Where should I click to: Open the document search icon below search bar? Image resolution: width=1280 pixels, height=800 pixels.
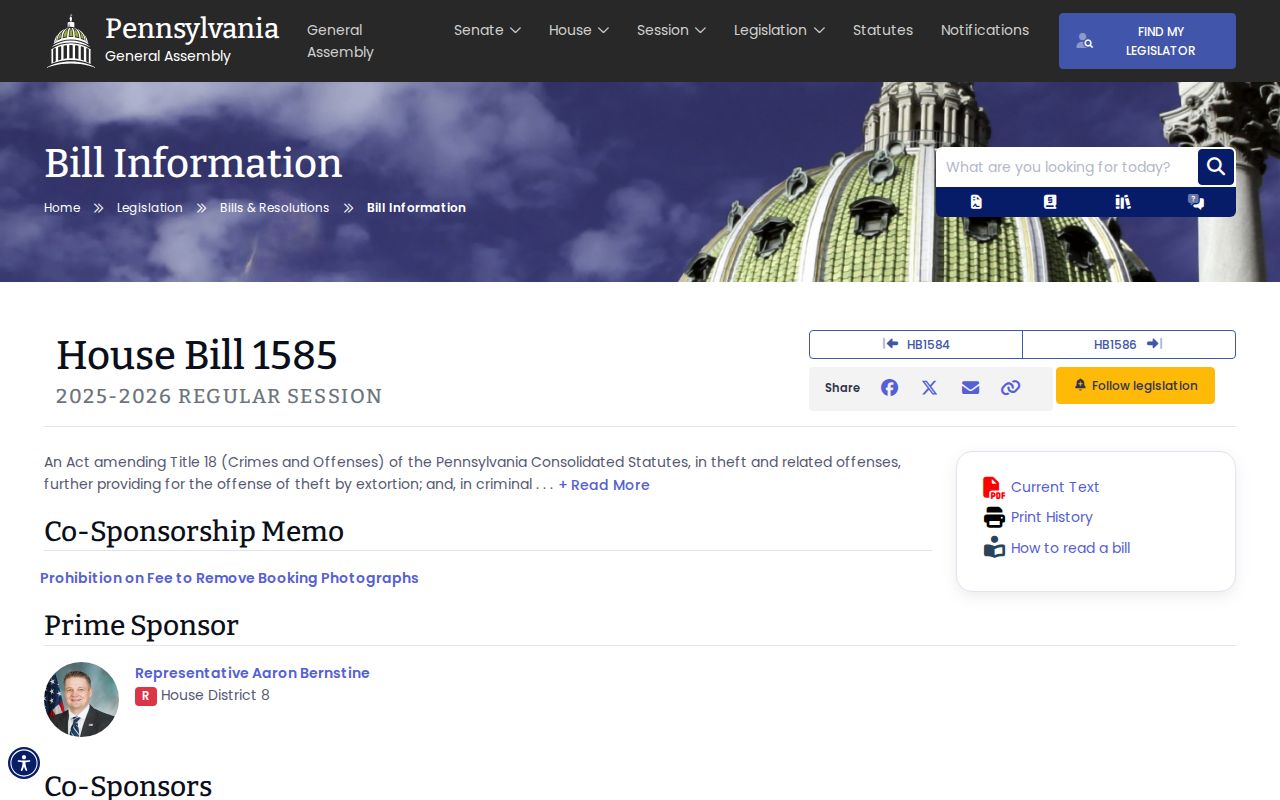tap(976, 202)
